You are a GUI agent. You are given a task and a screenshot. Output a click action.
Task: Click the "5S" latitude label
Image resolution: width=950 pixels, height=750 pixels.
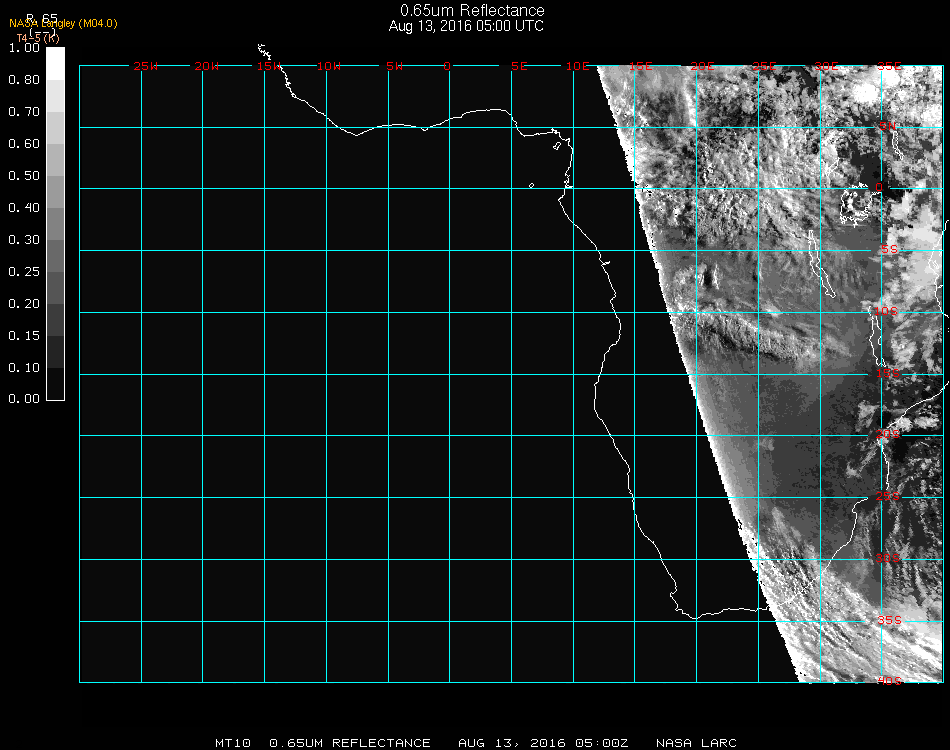click(889, 249)
